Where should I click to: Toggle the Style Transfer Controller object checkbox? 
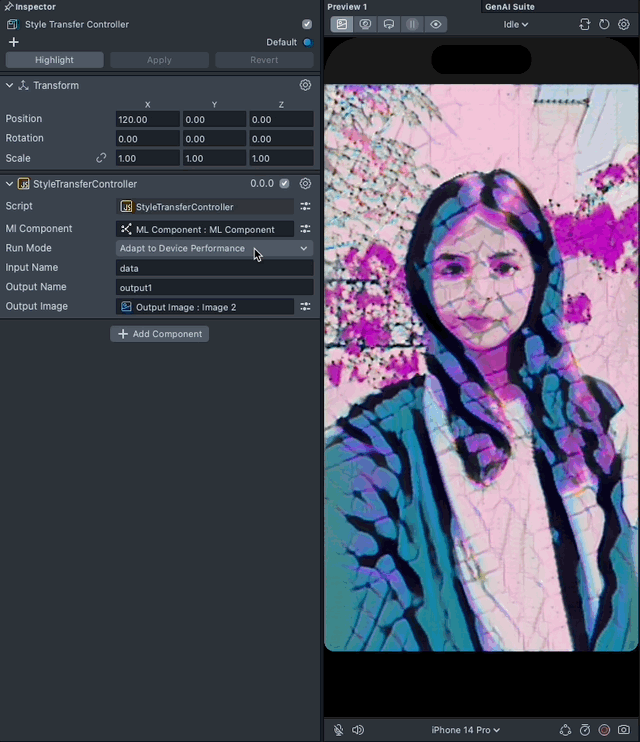[307, 24]
